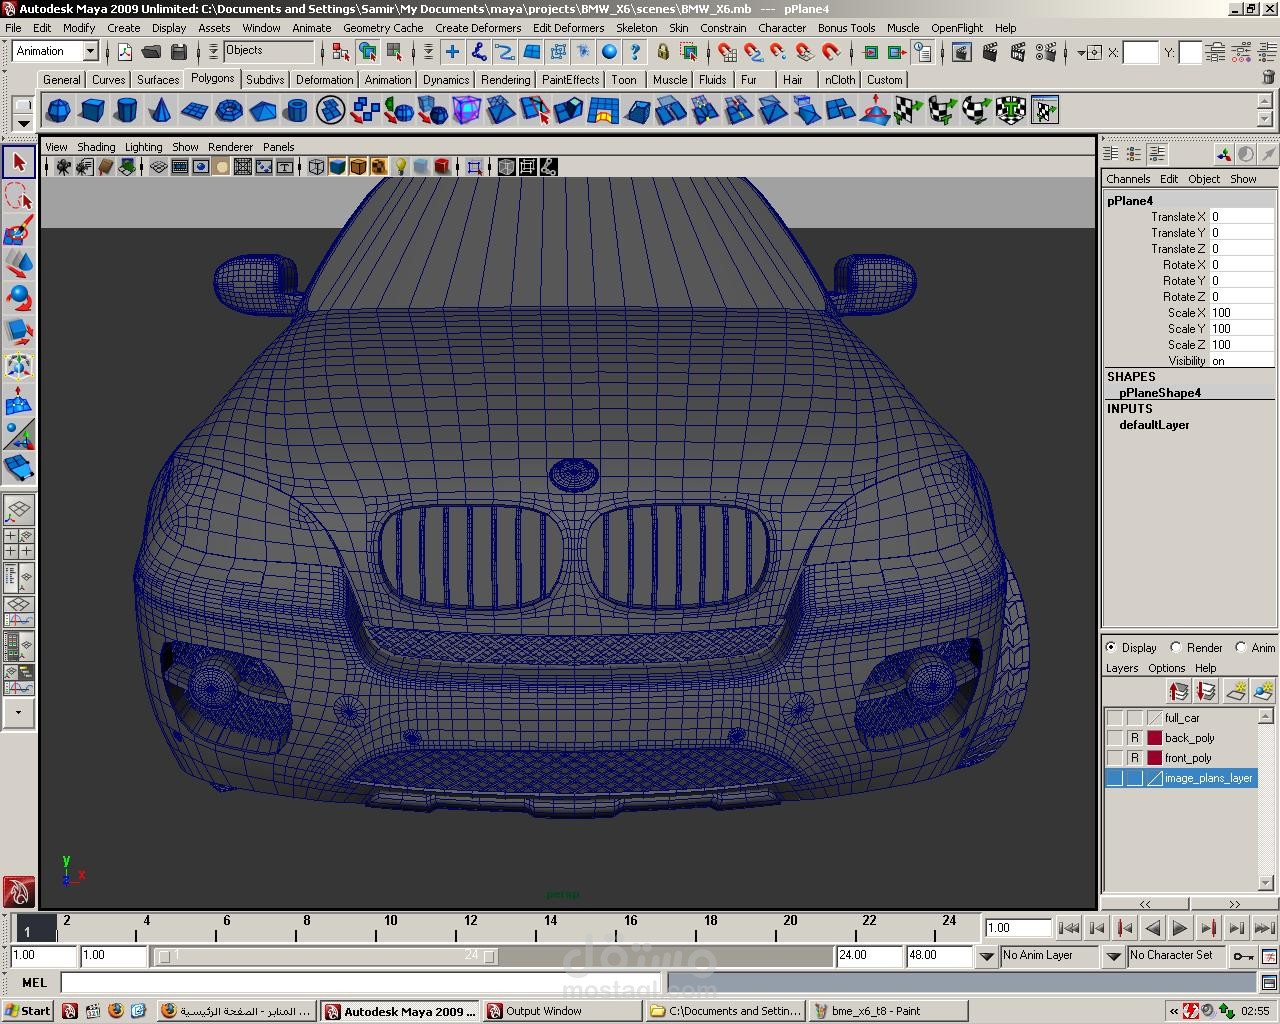
Task: Toggle visibility box of full_car layer
Action: [1114, 718]
